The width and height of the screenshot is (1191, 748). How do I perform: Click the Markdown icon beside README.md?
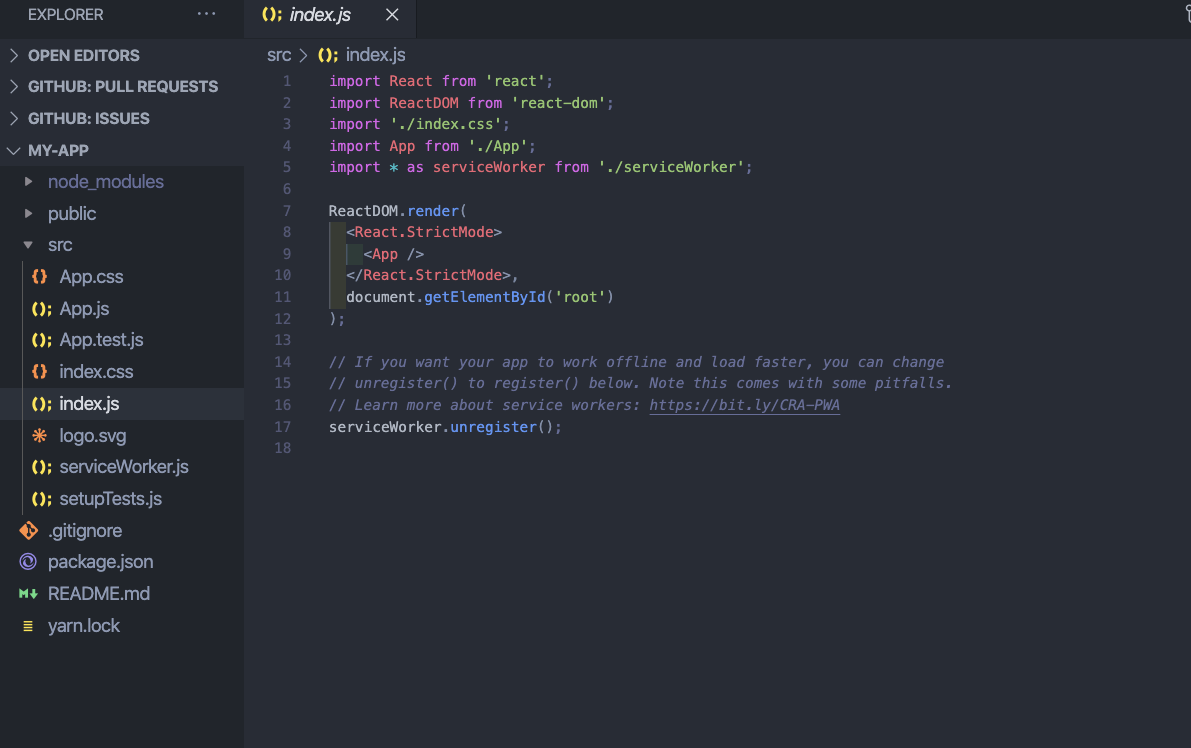click(x=28, y=593)
